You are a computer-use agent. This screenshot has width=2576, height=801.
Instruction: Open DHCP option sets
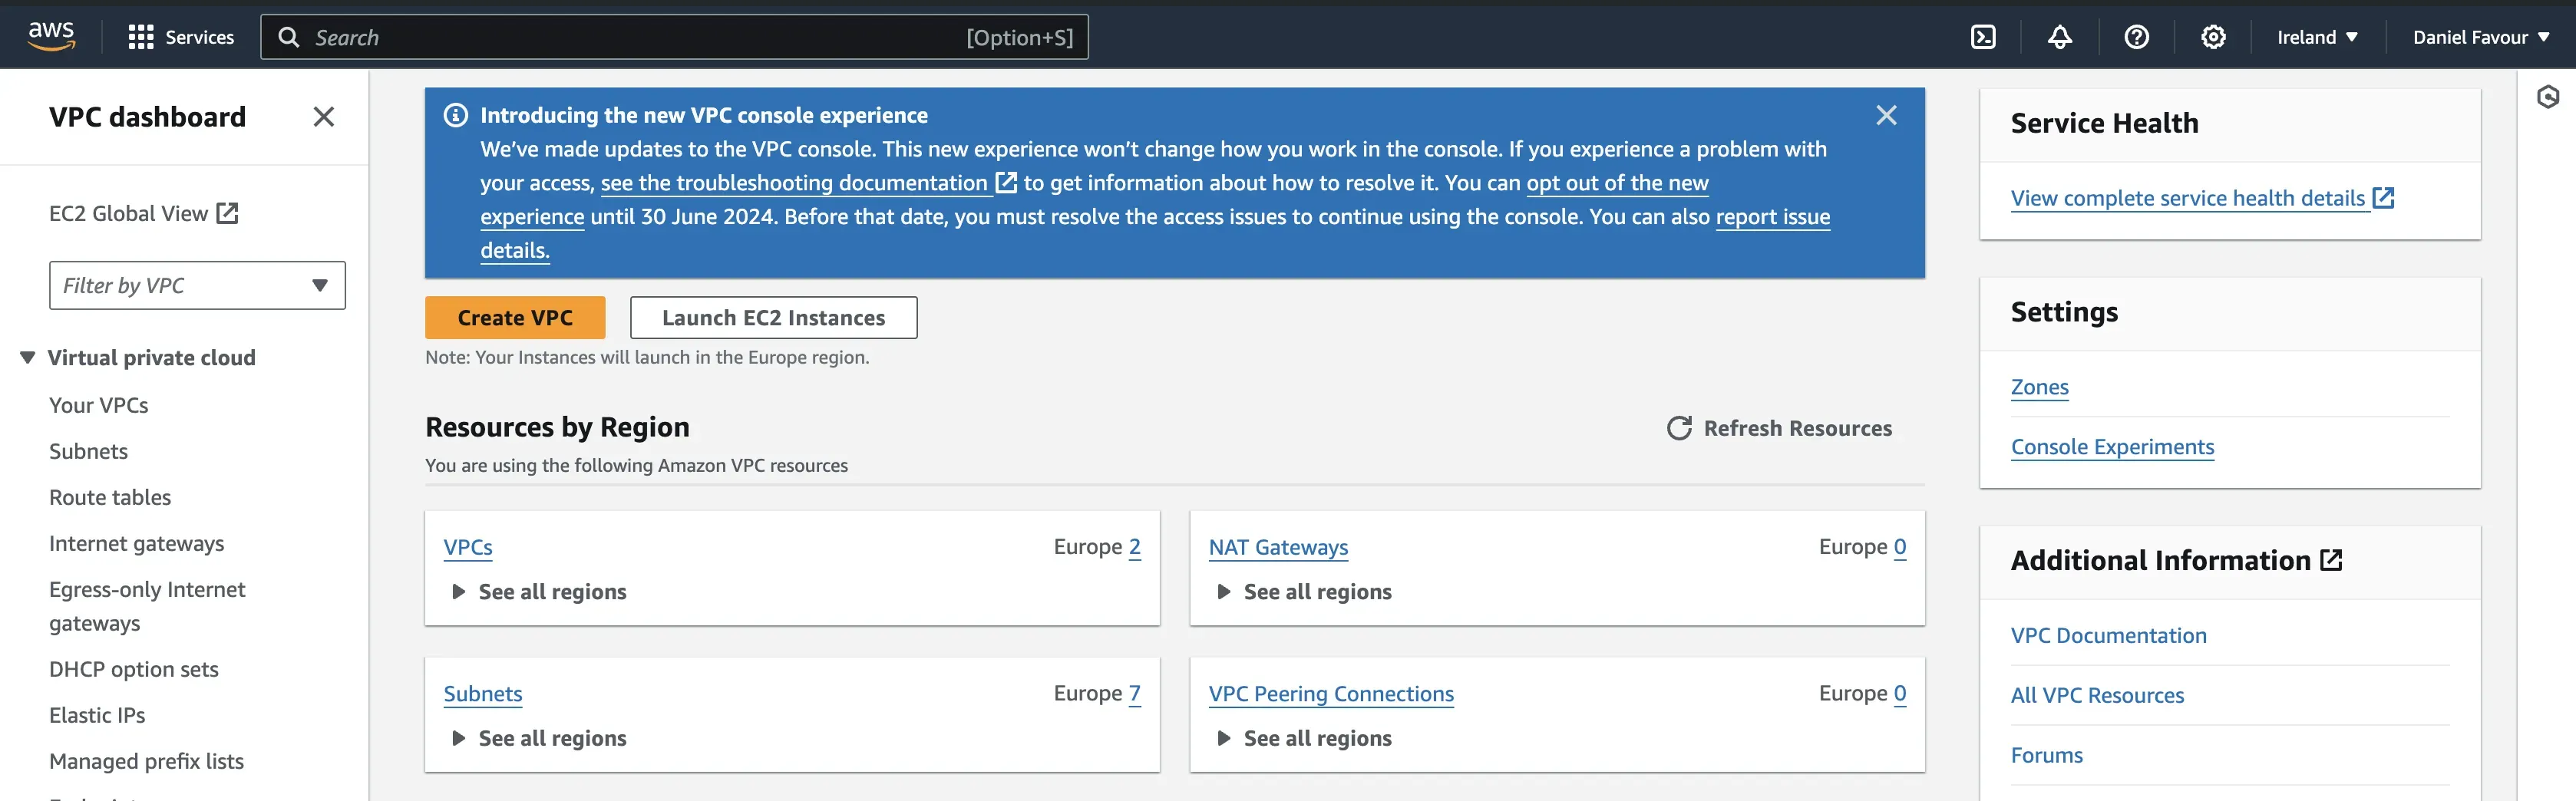click(134, 669)
